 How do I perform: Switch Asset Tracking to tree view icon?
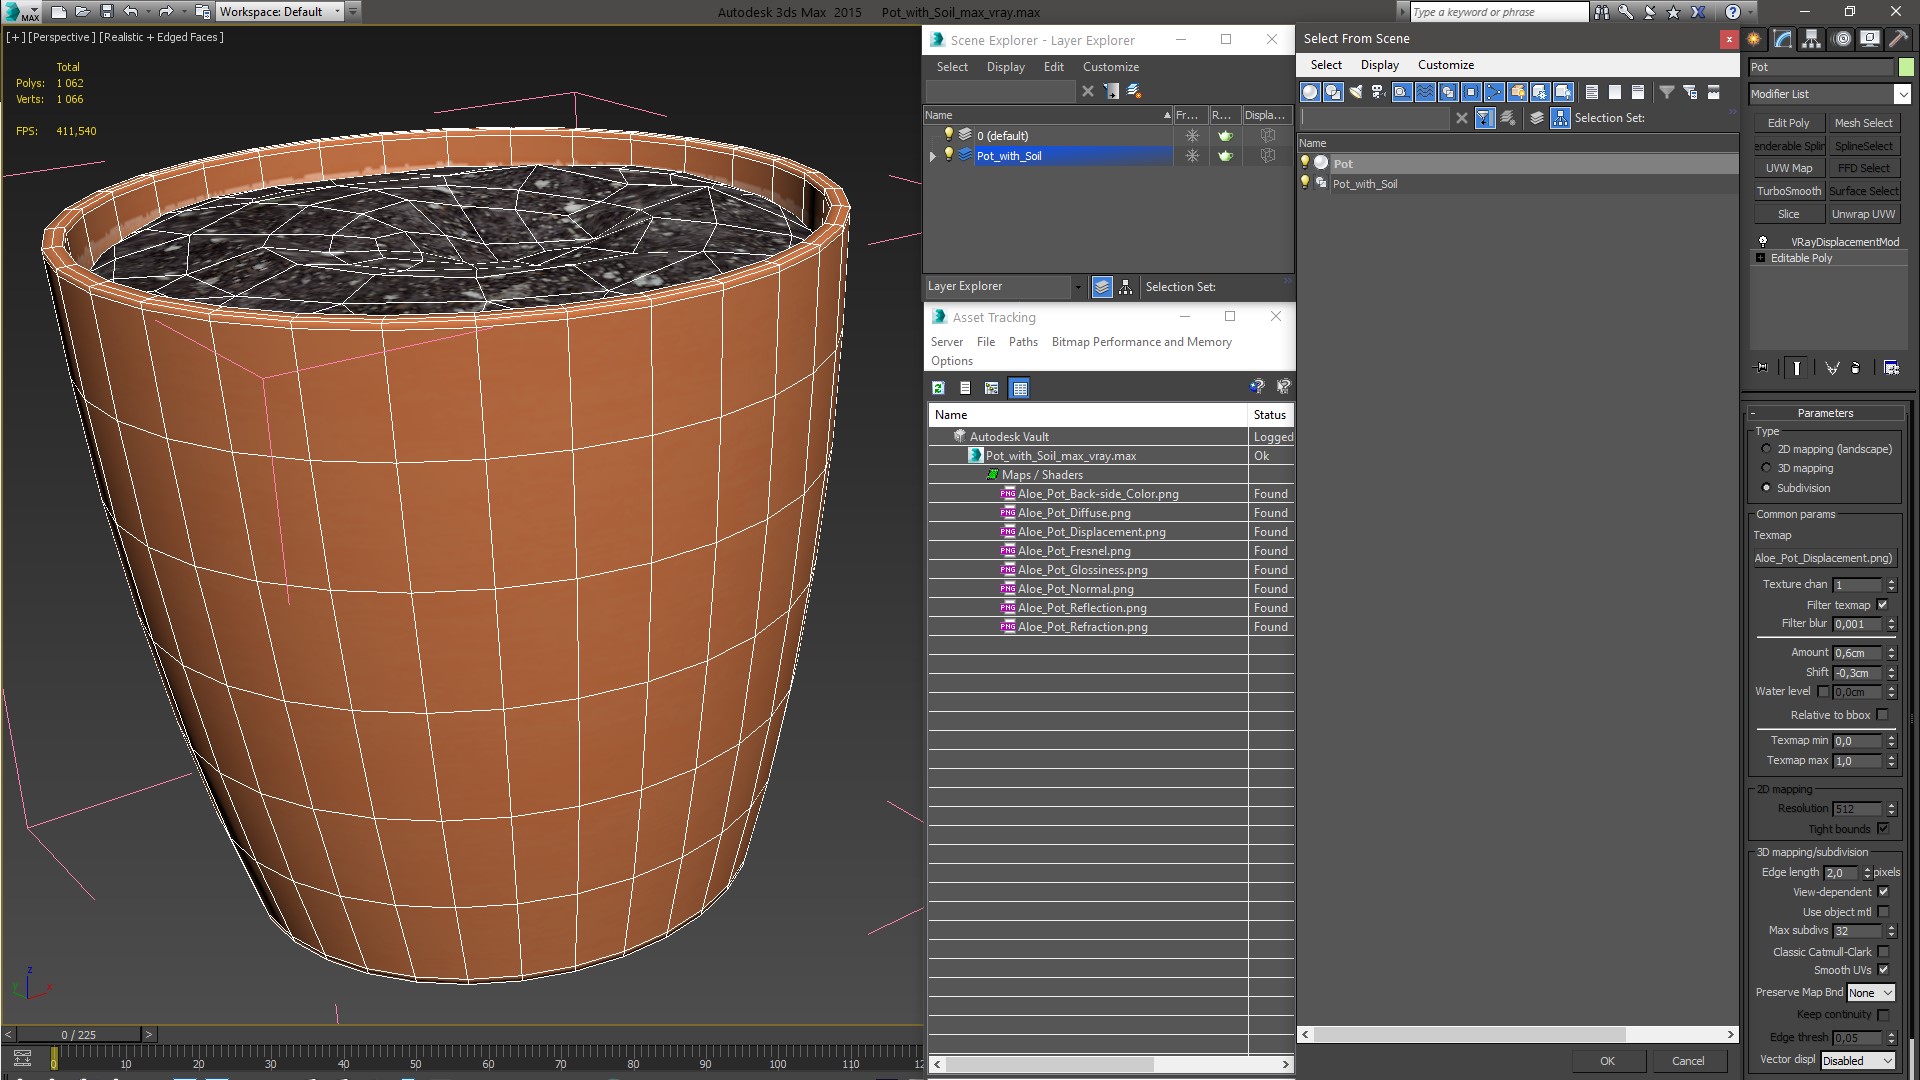click(x=991, y=388)
